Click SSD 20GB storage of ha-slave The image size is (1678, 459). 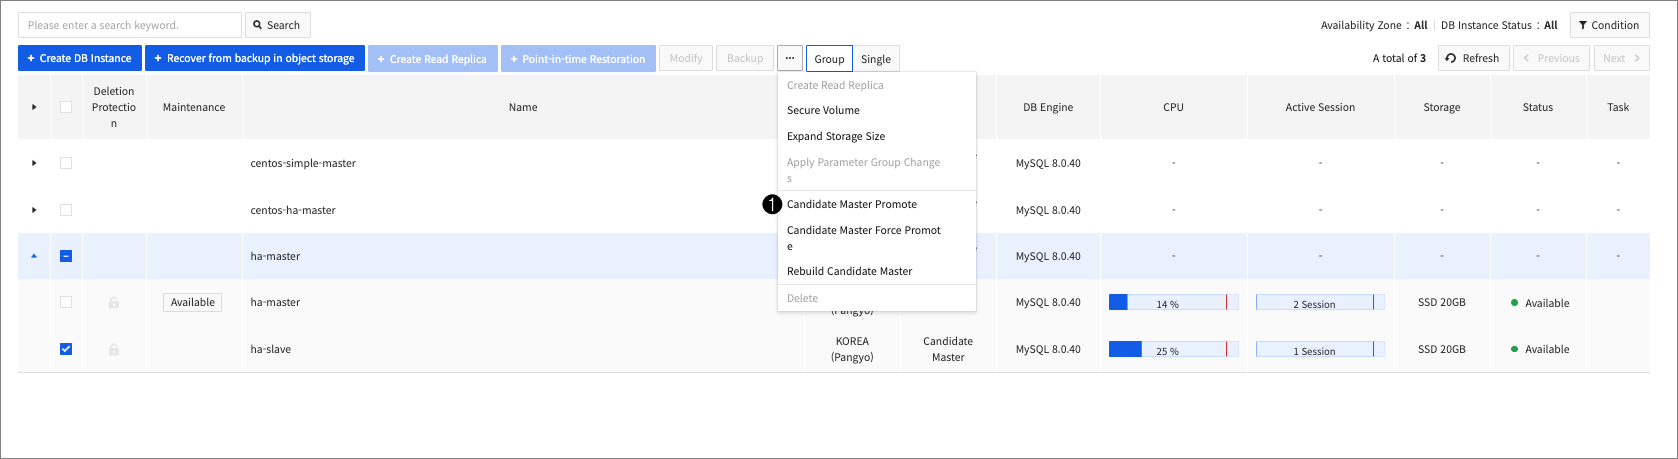click(x=1442, y=349)
